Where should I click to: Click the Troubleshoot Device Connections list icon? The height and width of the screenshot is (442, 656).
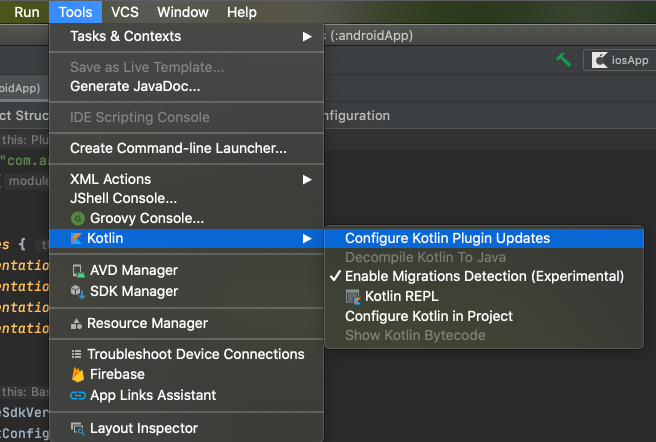[x=76, y=355]
